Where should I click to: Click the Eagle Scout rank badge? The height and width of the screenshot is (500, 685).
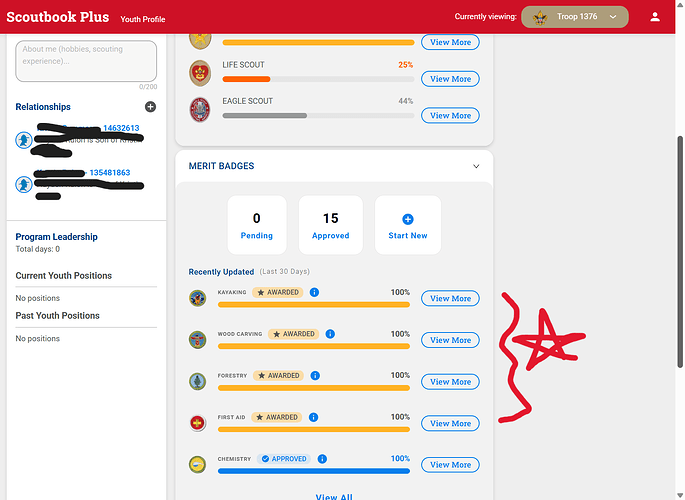coord(200,110)
